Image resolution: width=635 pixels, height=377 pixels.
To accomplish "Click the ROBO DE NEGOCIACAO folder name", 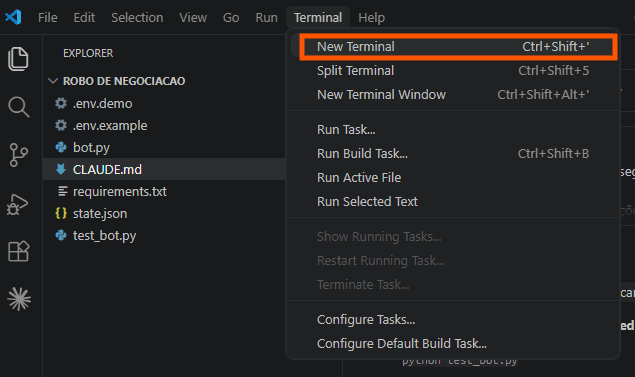I will 124,81.
